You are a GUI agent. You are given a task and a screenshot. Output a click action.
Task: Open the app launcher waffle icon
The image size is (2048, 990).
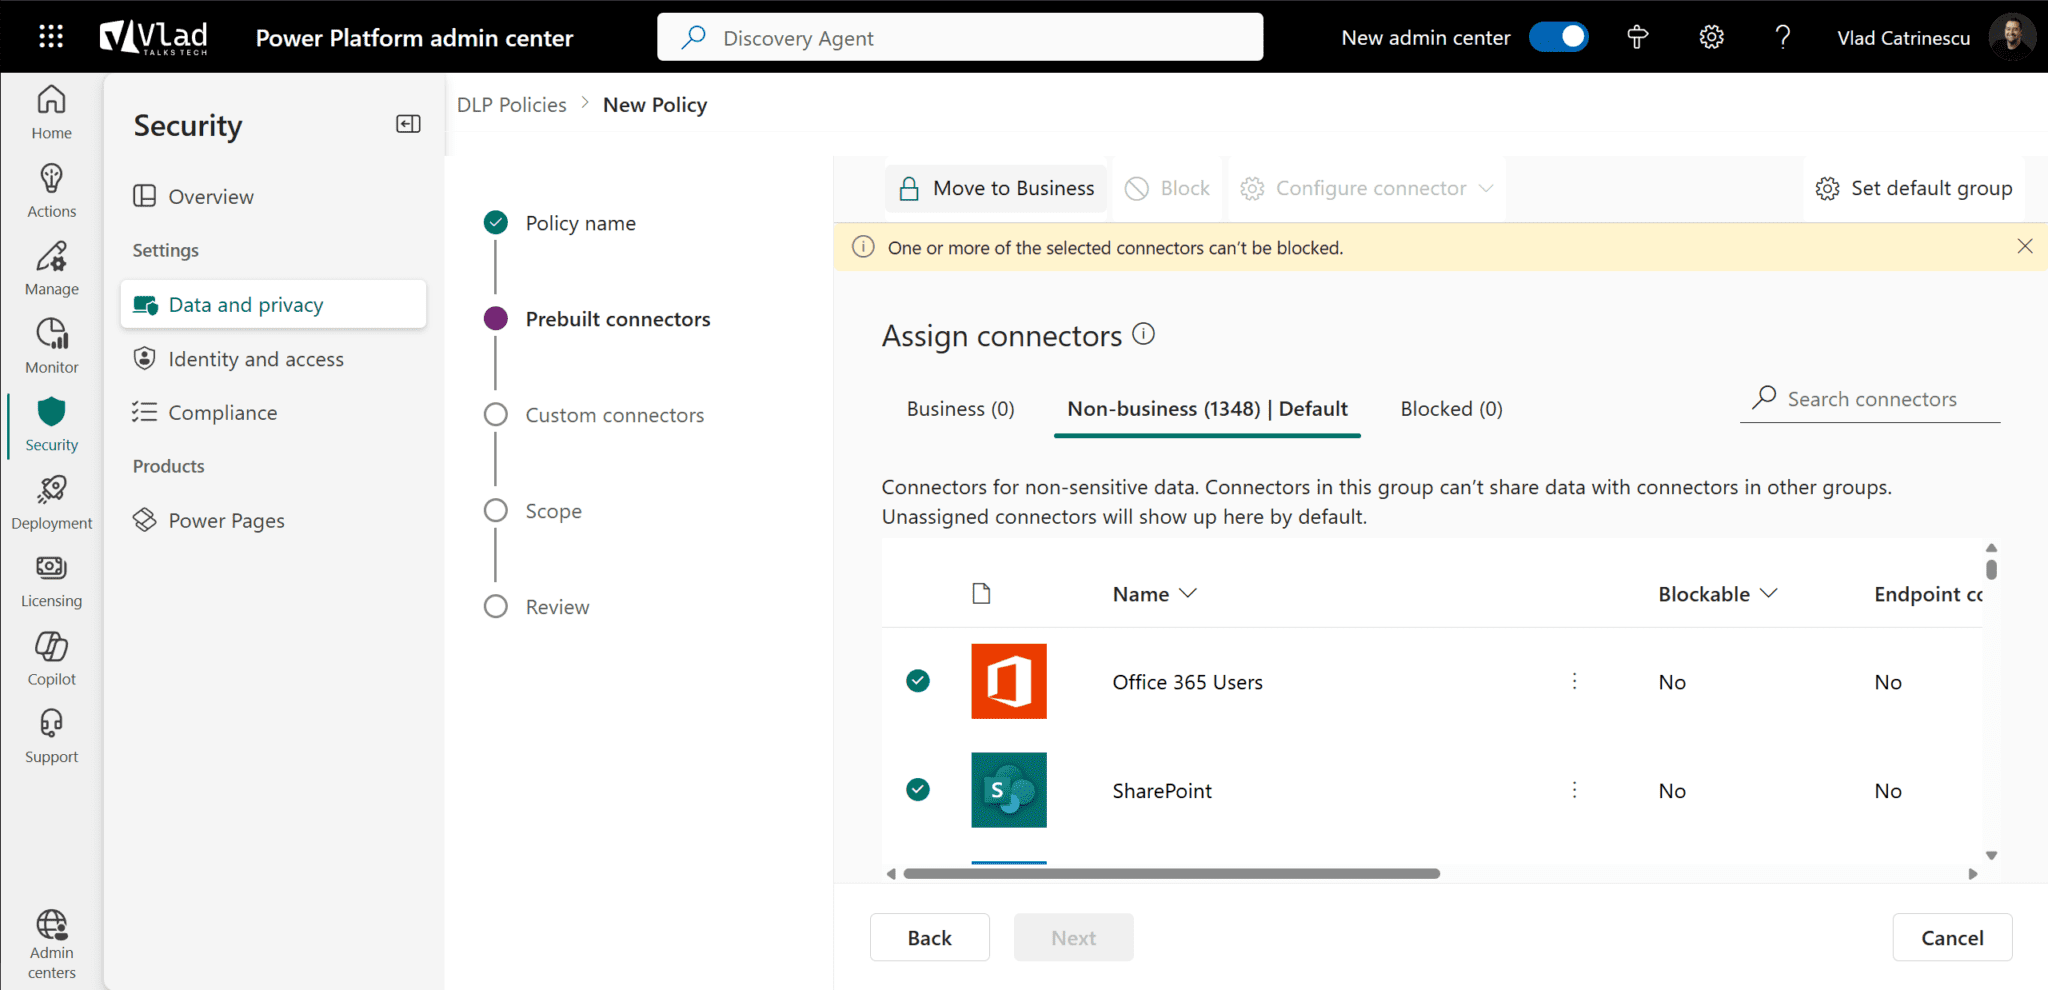pos(50,36)
